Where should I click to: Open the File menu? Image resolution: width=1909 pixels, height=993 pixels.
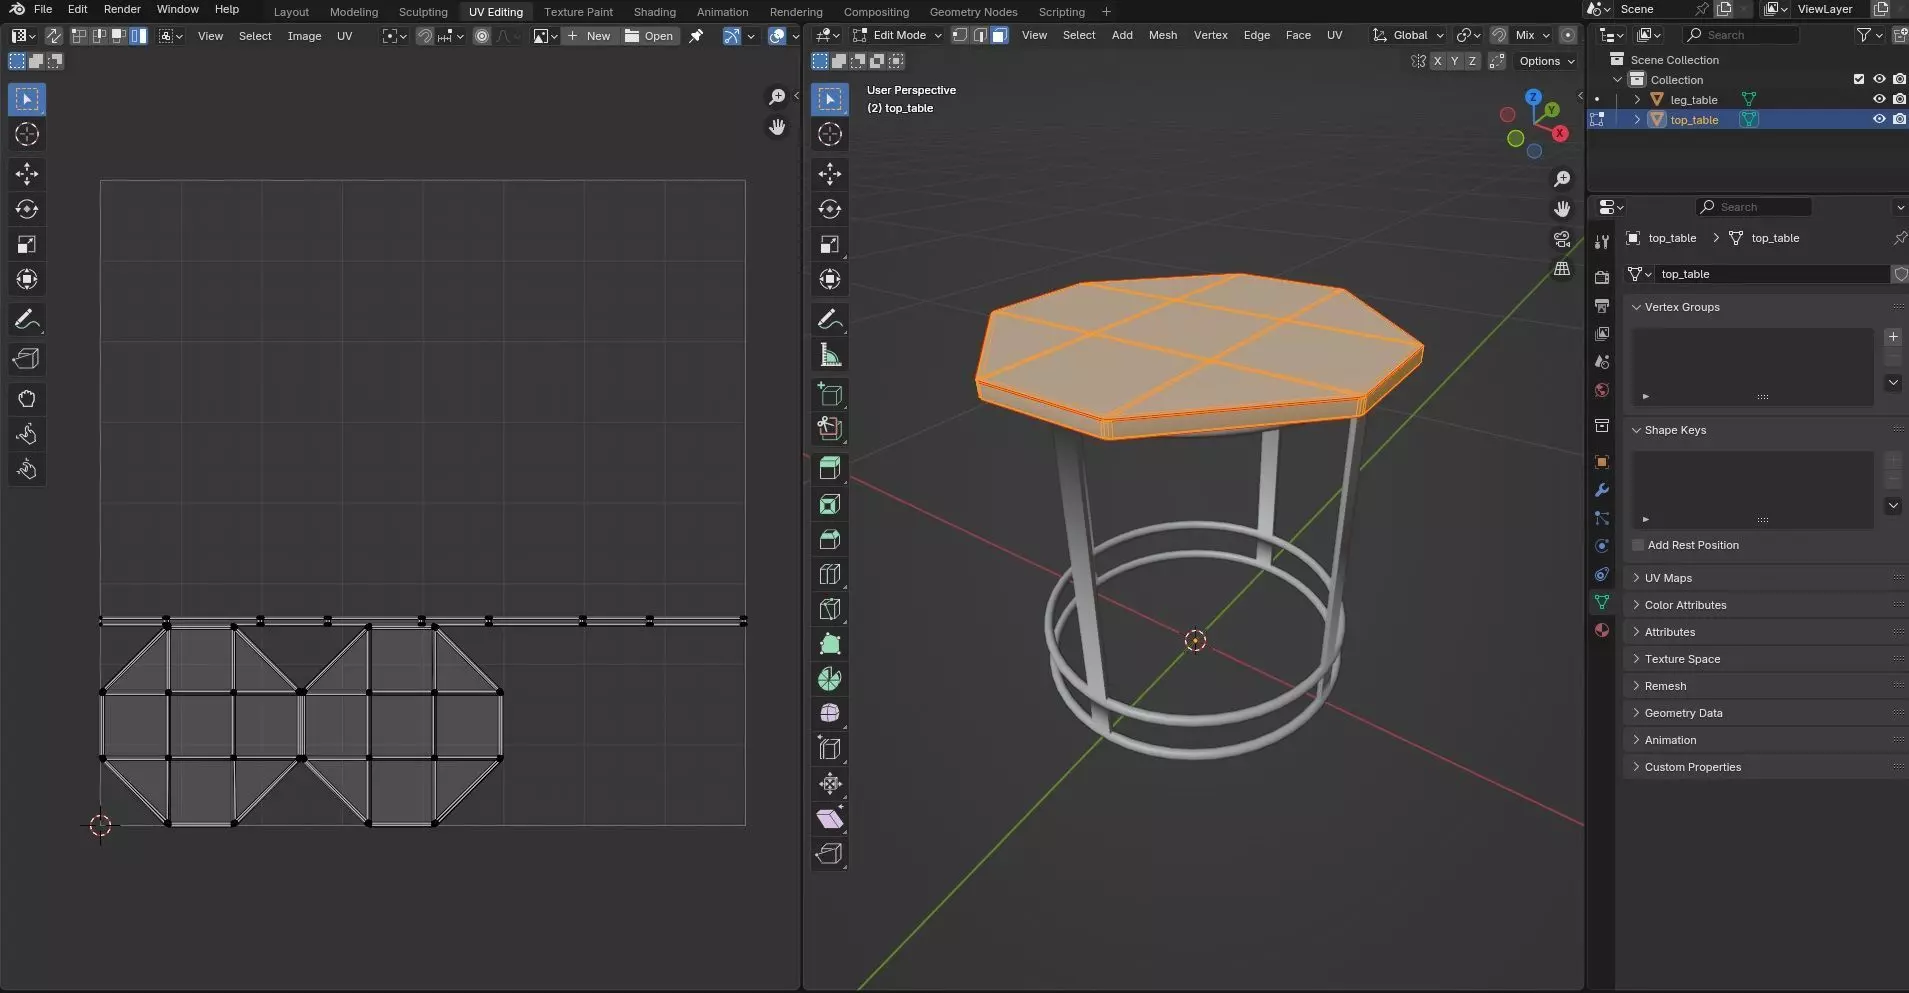(43, 9)
